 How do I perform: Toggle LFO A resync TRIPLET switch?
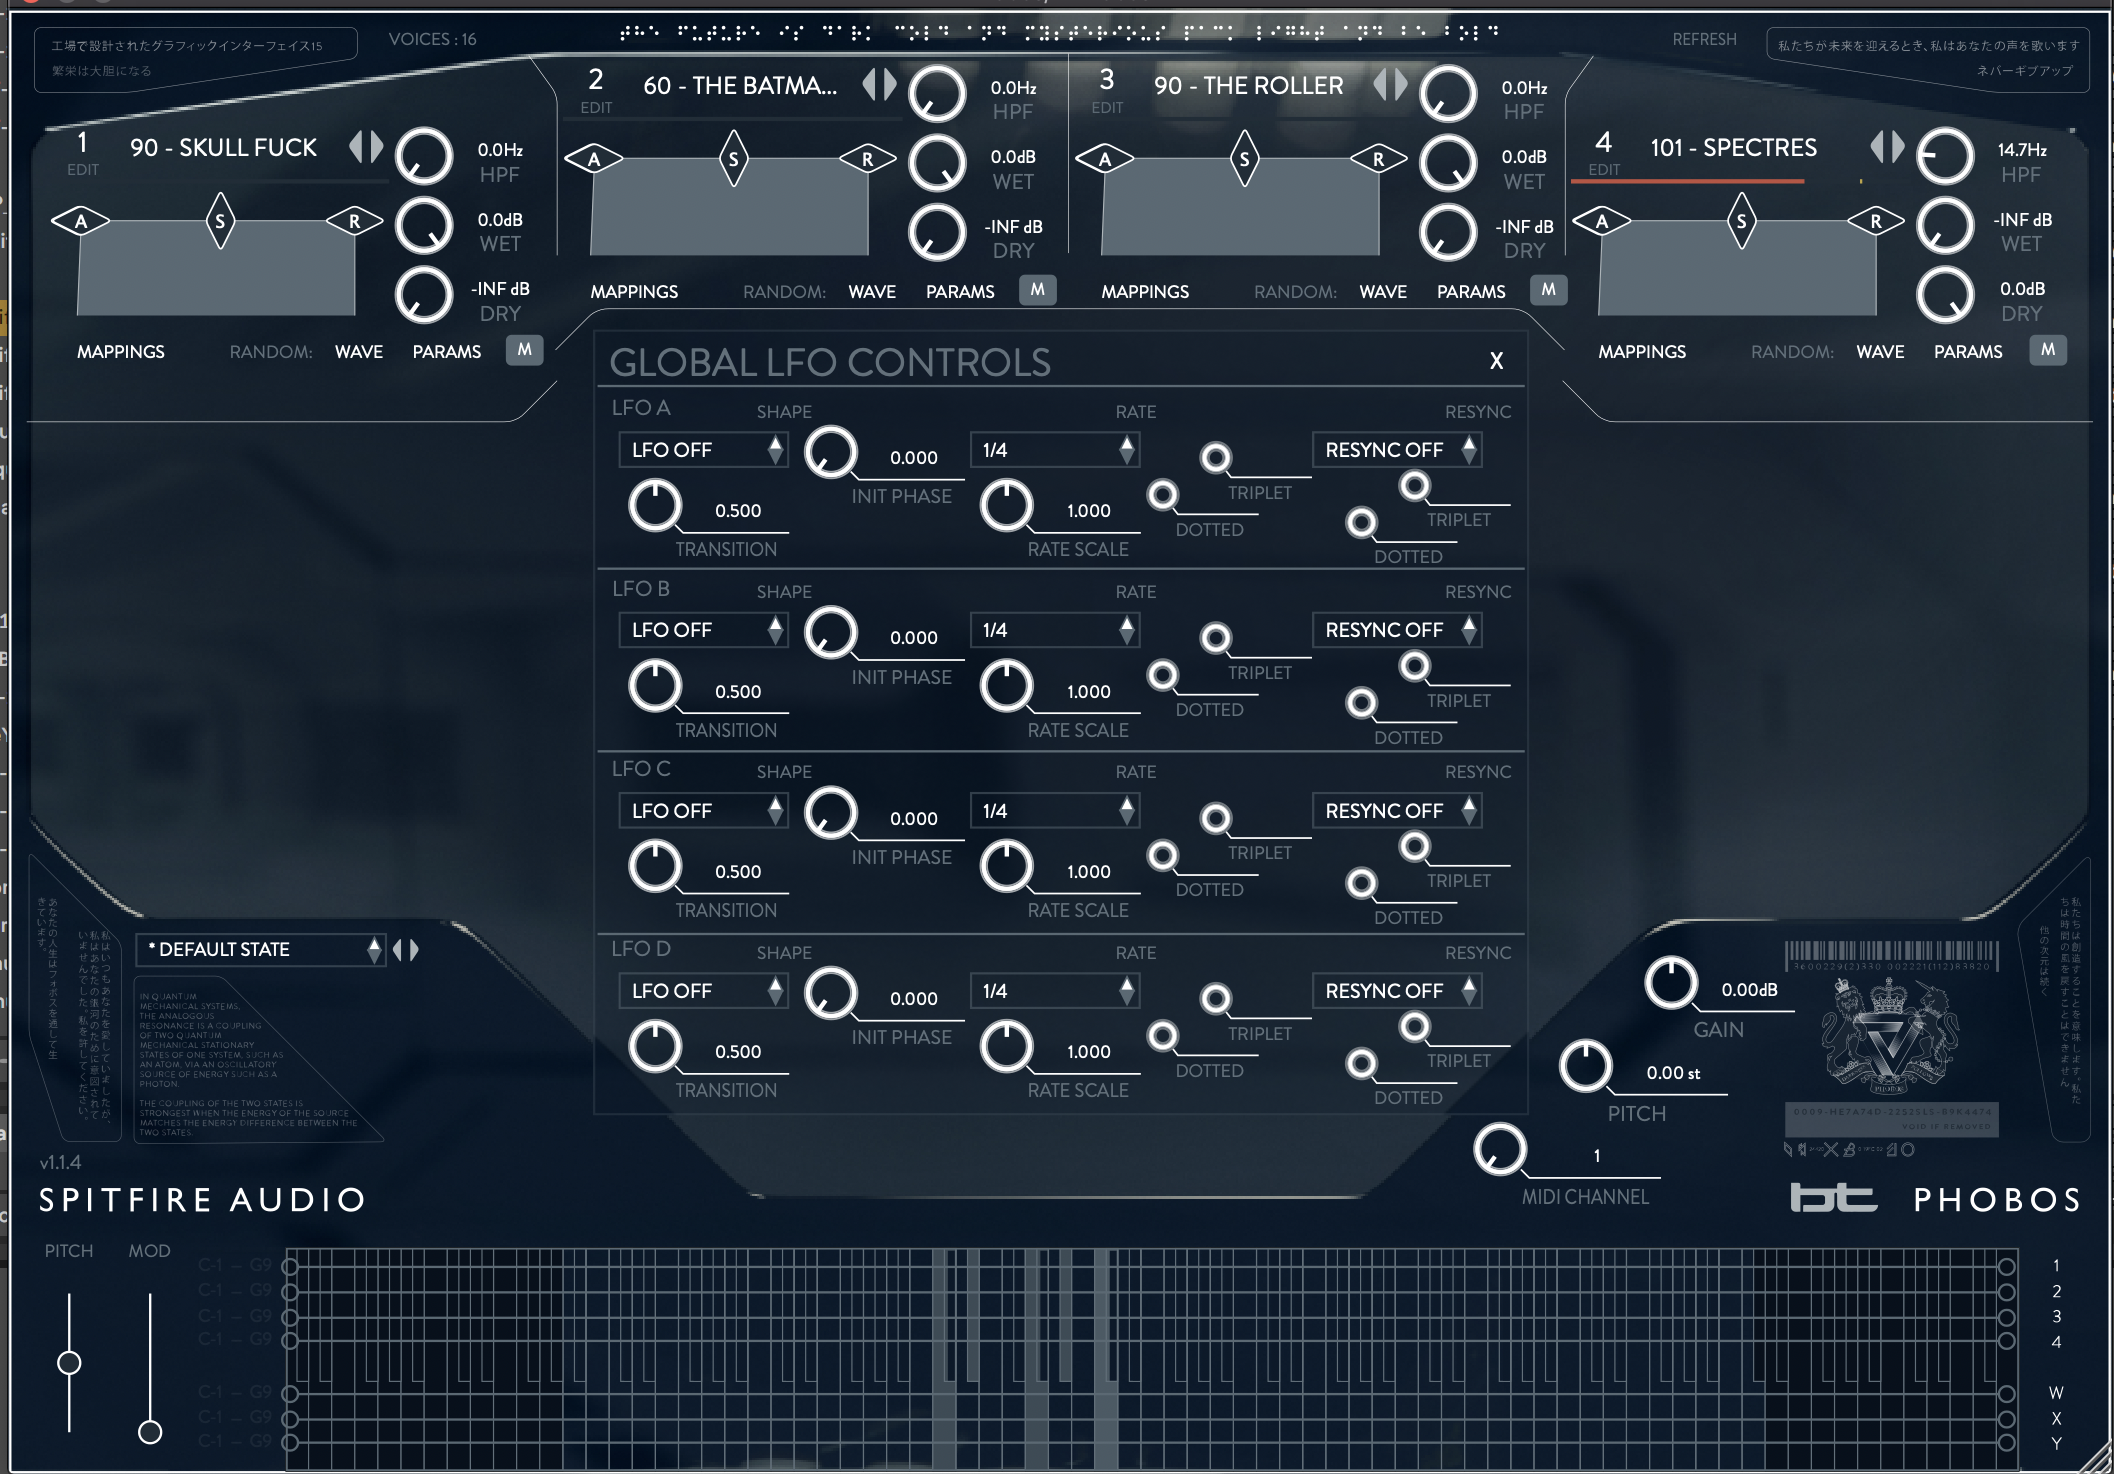click(1415, 486)
